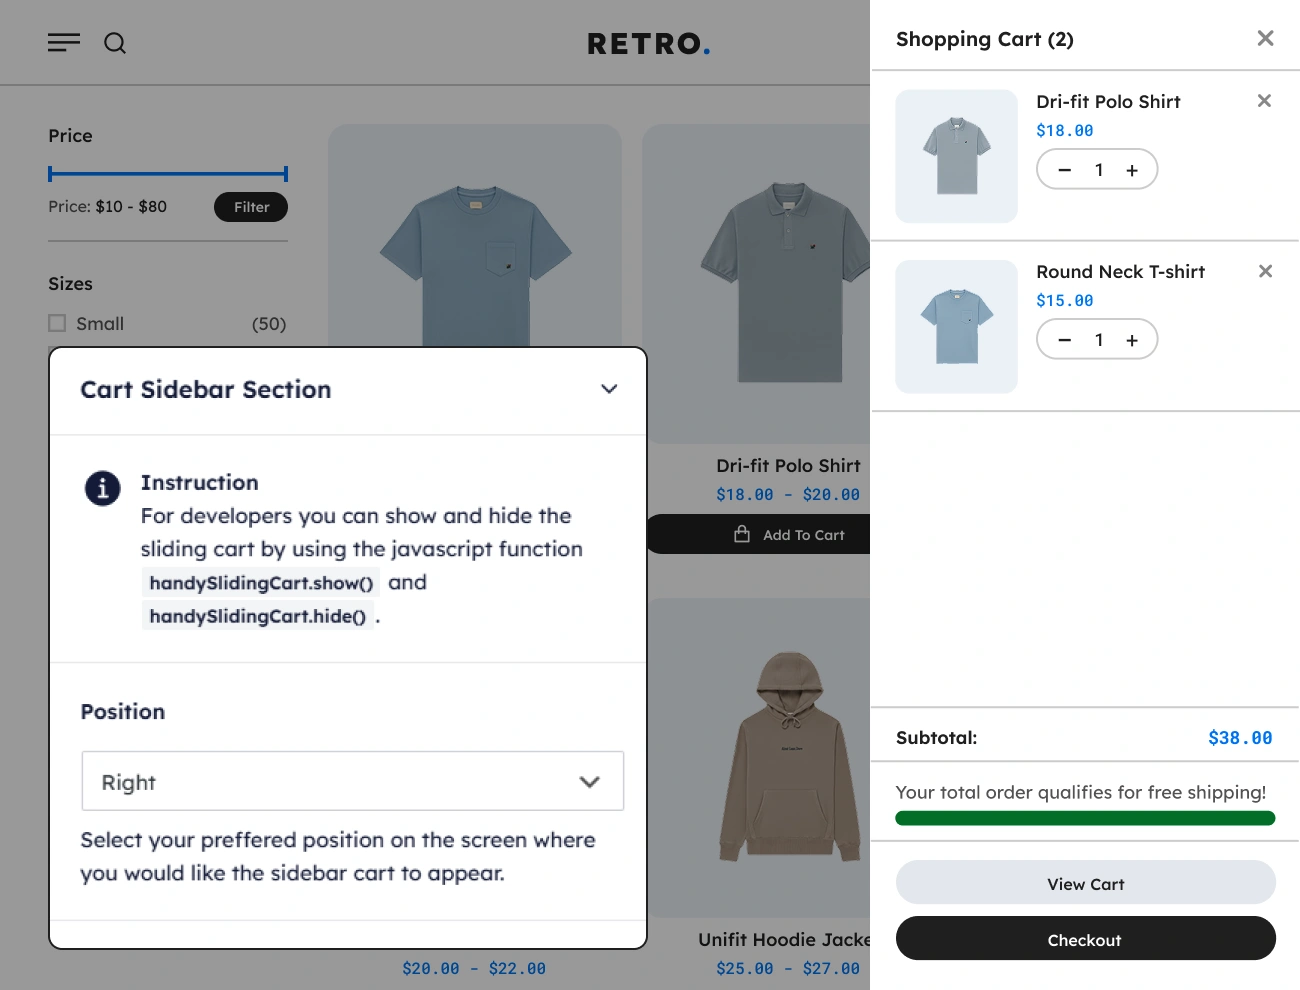Open the Dri-fit Polo Shirt product title in the grid
This screenshot has height=990, width=1300.
(788, 466)
